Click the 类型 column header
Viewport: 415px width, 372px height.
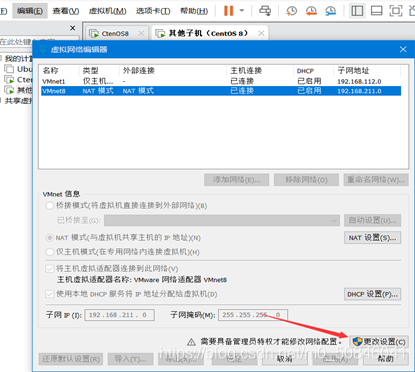(x=91, y=71)
